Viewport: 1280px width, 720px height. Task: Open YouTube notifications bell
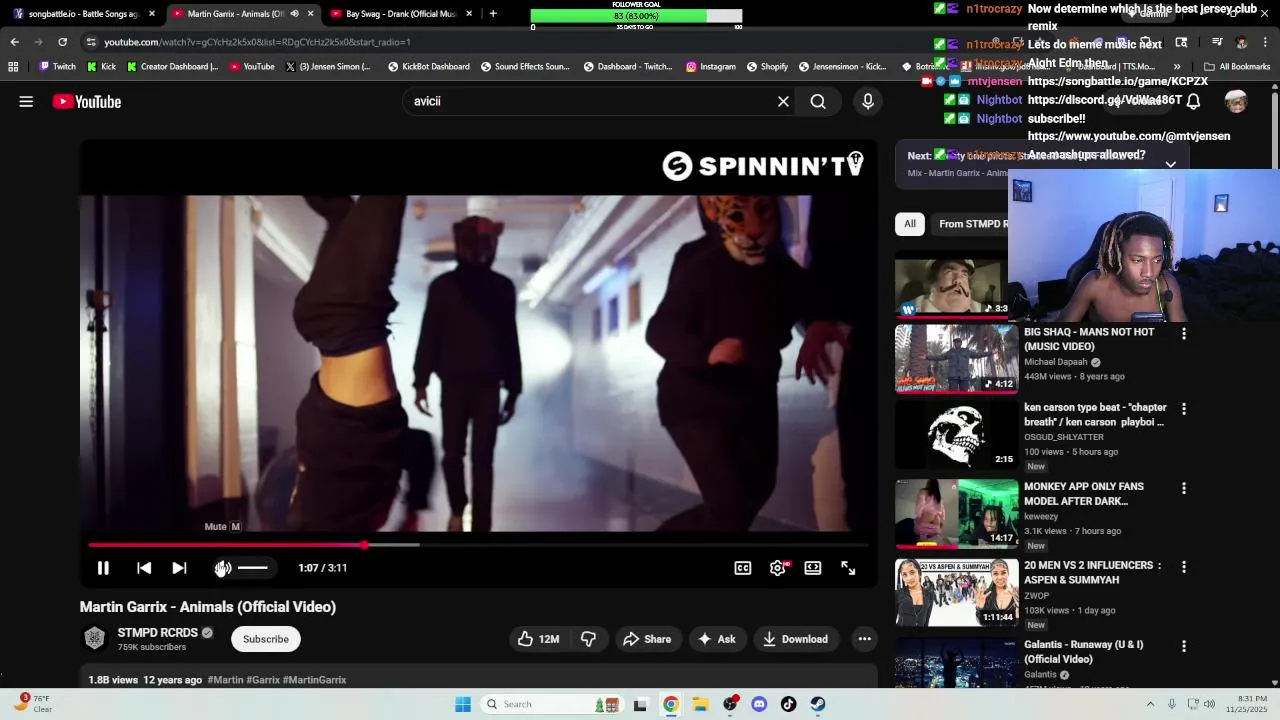1193,101
